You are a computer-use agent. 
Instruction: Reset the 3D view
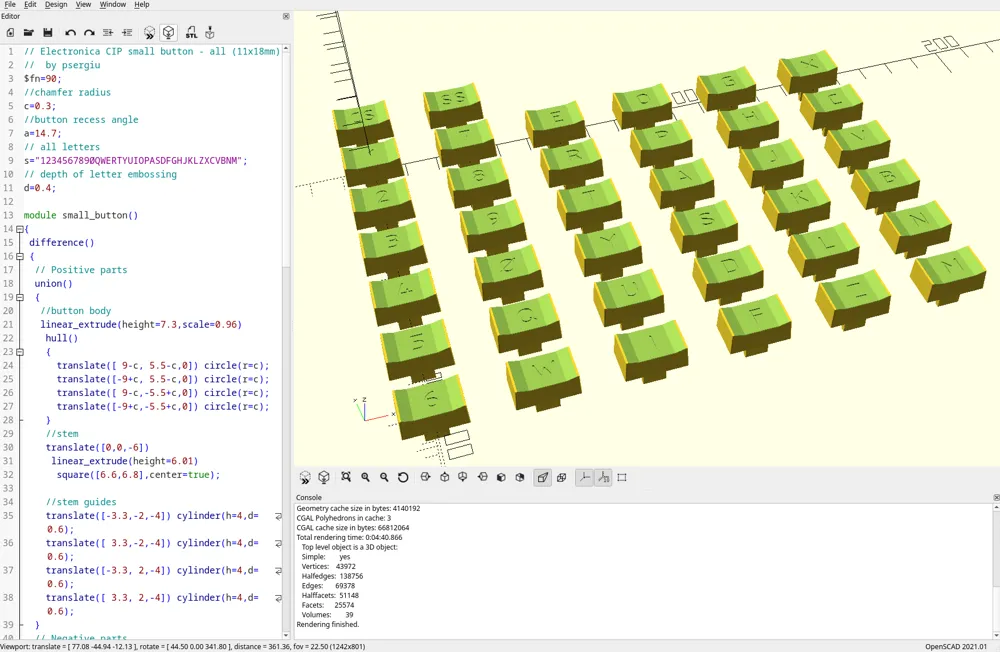click(x=403, y=477)
